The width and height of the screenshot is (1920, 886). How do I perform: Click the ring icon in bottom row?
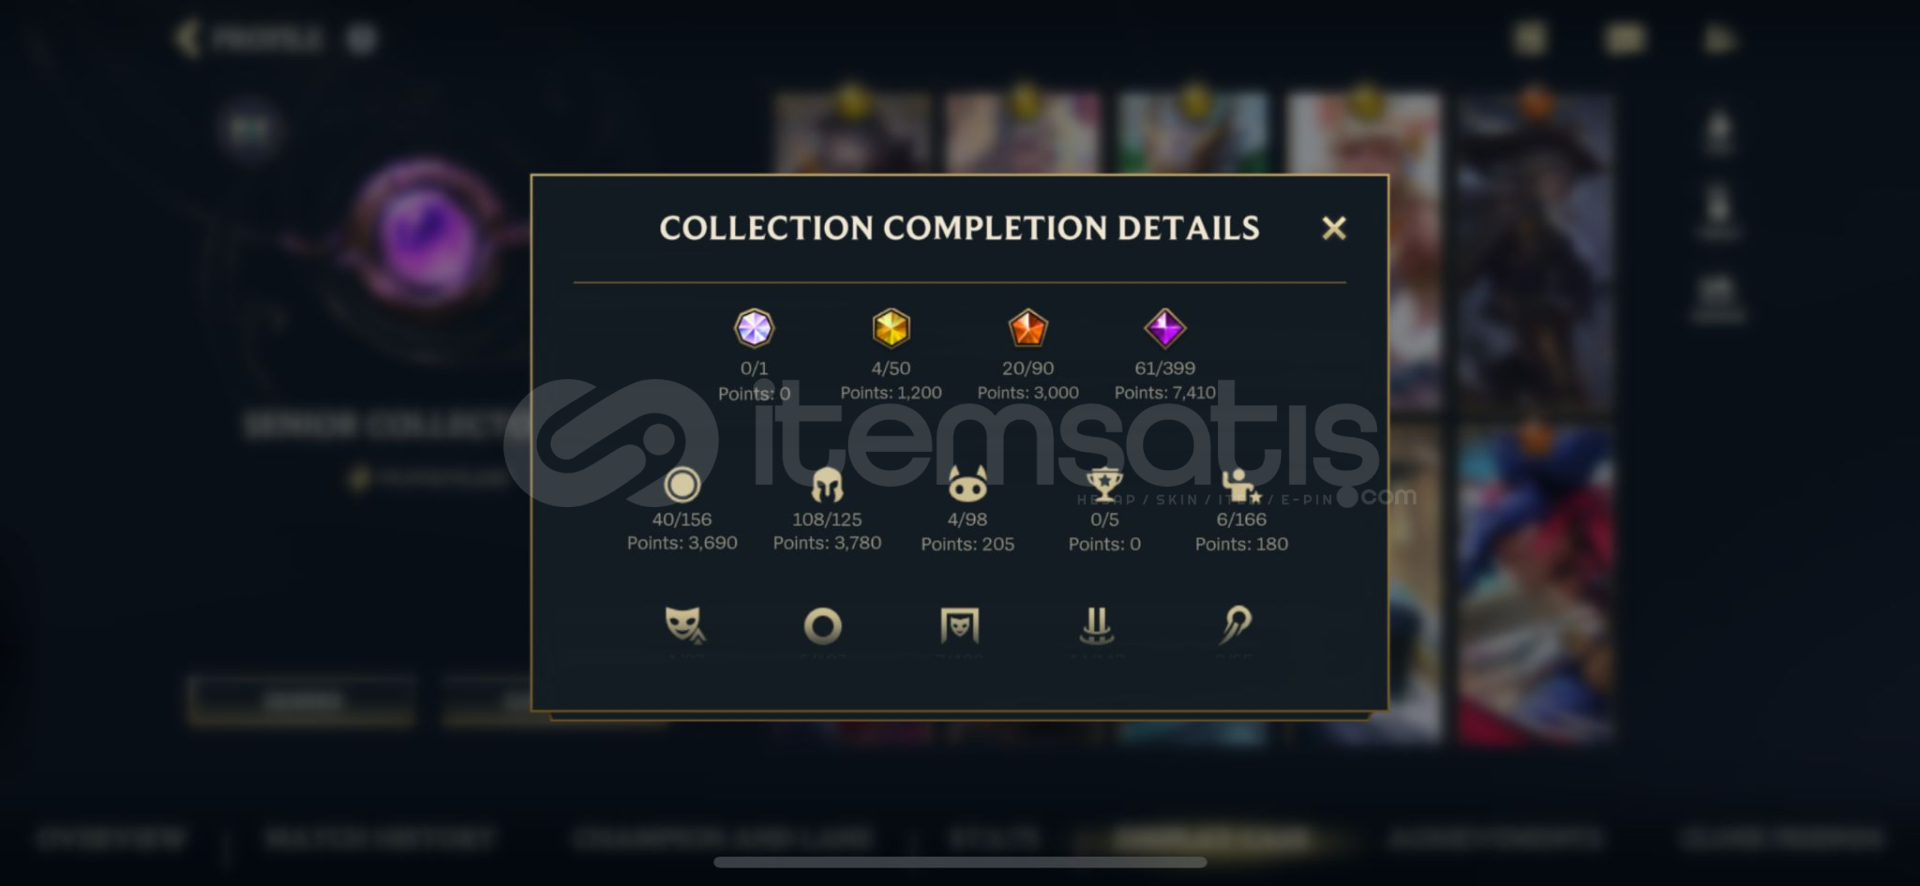822,626
